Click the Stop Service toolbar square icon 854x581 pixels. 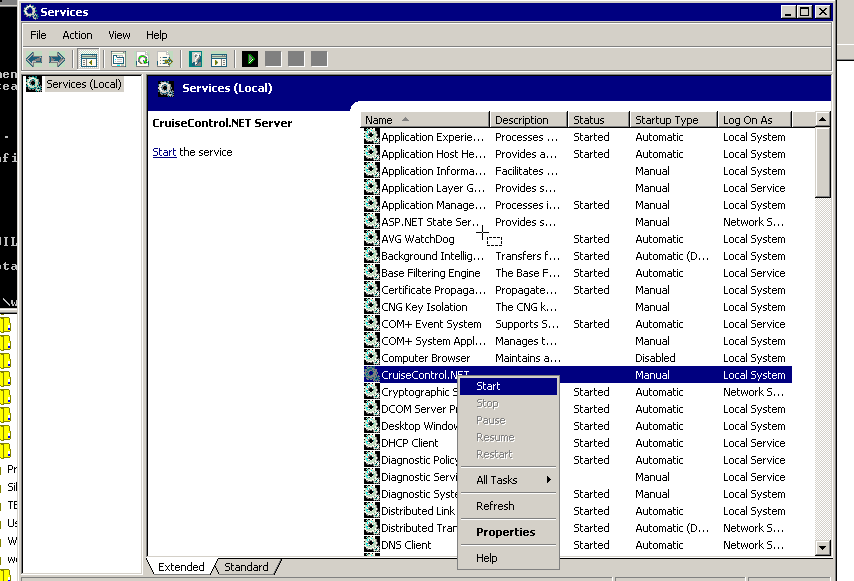pos(273,59)
